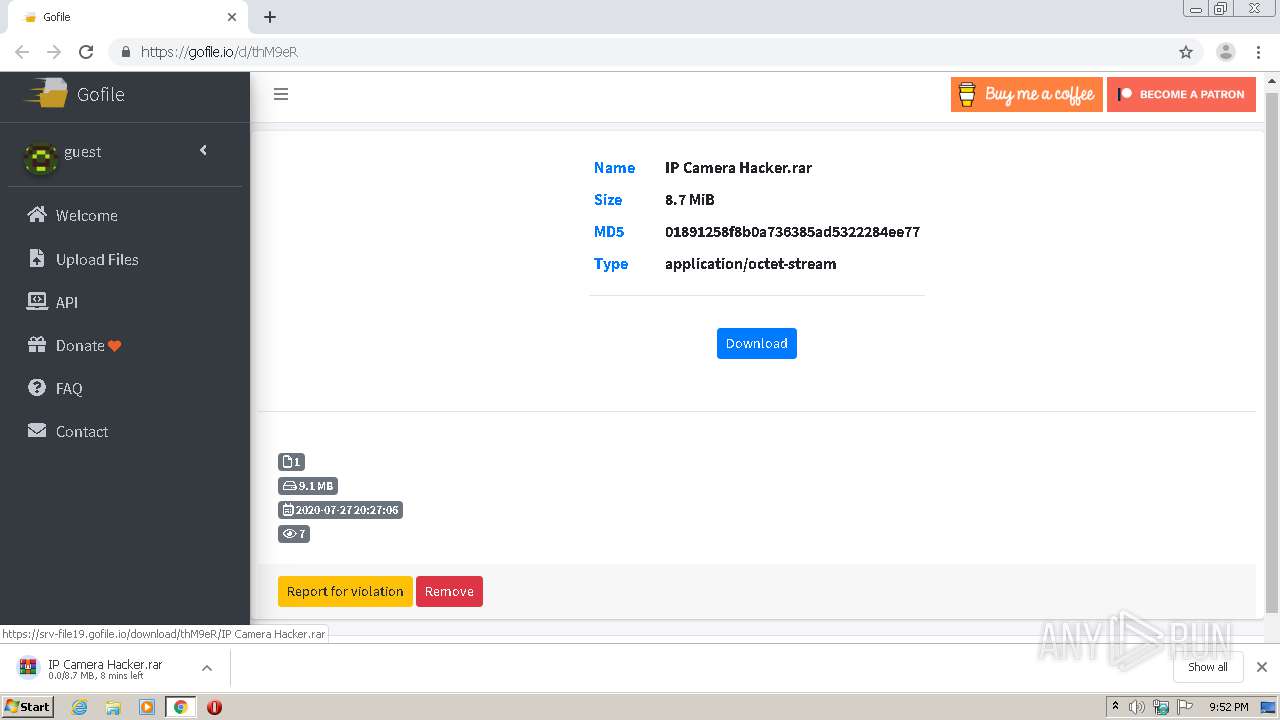Bookmark this page with star icon

pyautogui.click(x=1186, y=52)
